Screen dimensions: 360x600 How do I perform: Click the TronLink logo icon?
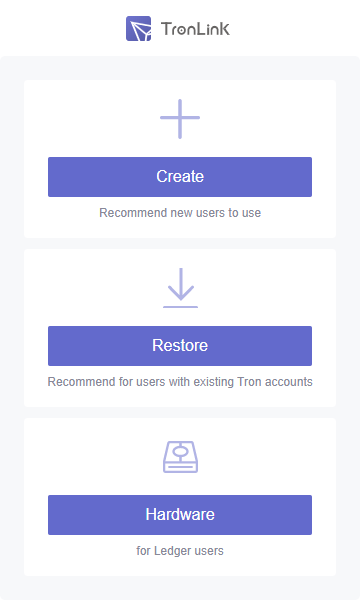(x=138, y=29)
